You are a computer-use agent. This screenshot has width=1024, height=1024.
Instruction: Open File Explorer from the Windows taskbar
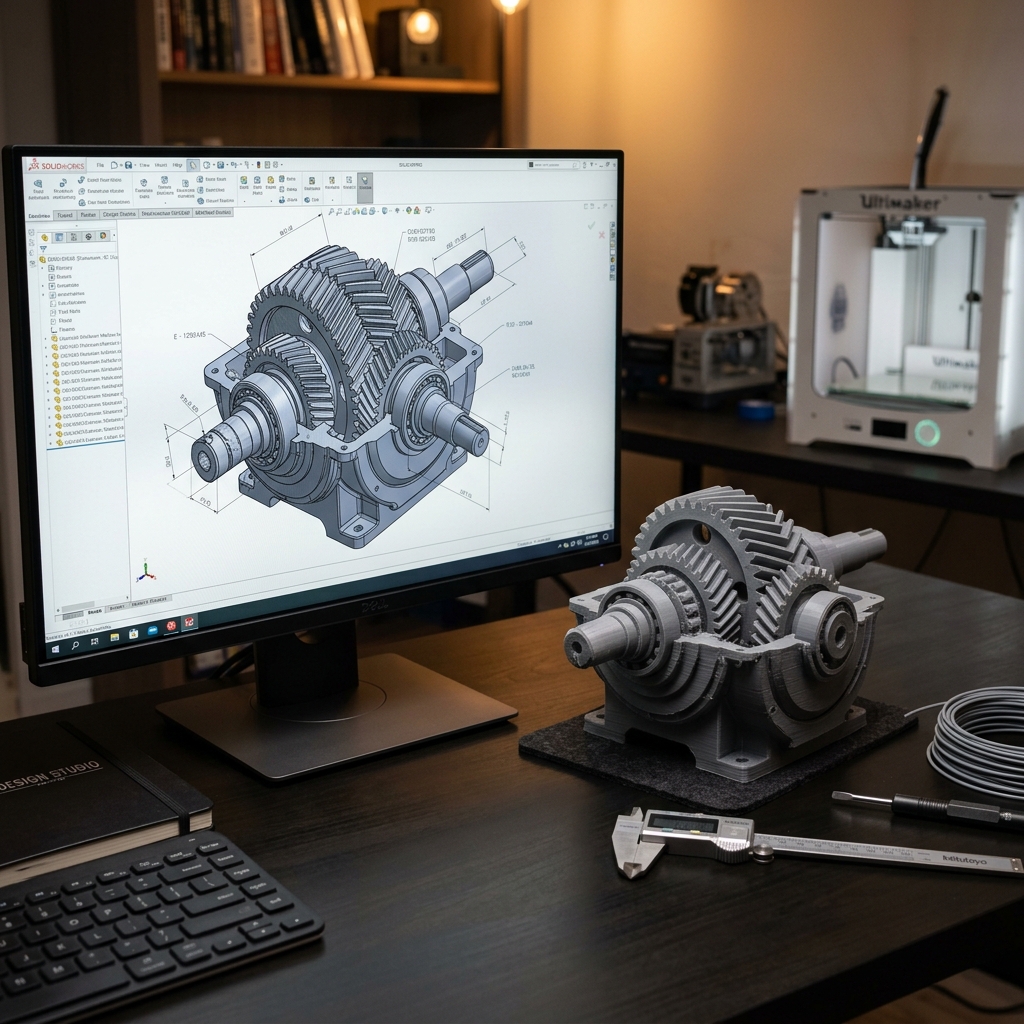click(115, 637)
